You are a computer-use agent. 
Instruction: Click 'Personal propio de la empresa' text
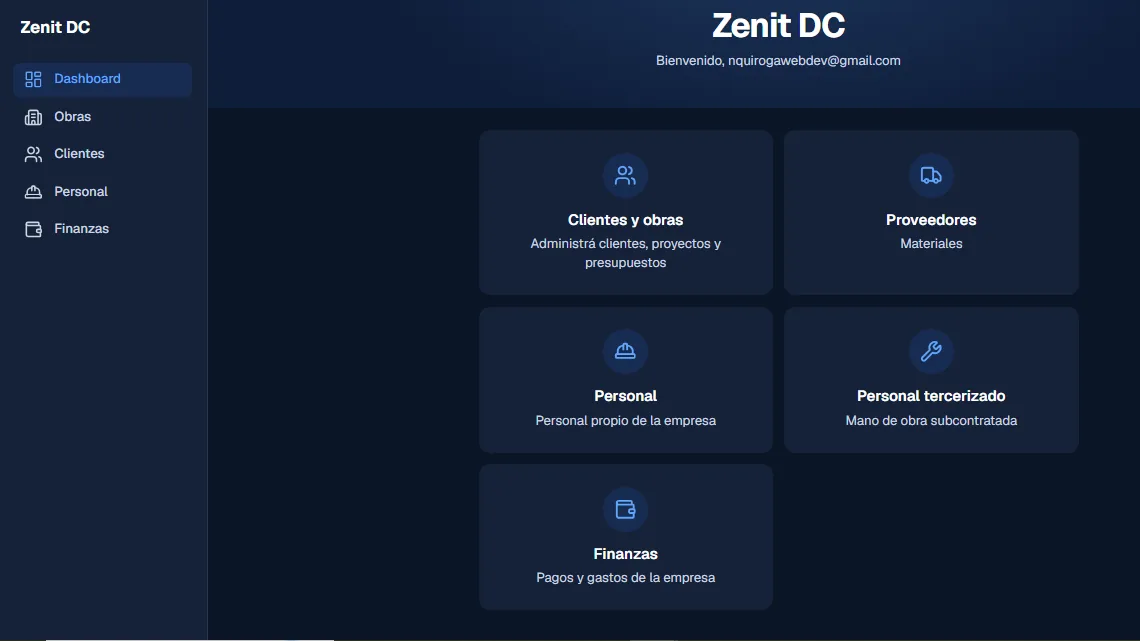point(625,421)
